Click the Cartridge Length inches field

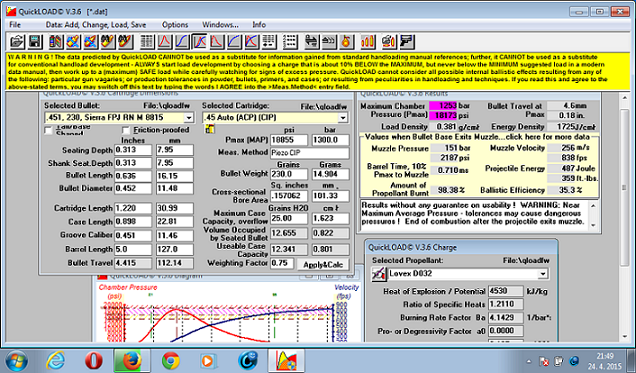coord(133,208)
